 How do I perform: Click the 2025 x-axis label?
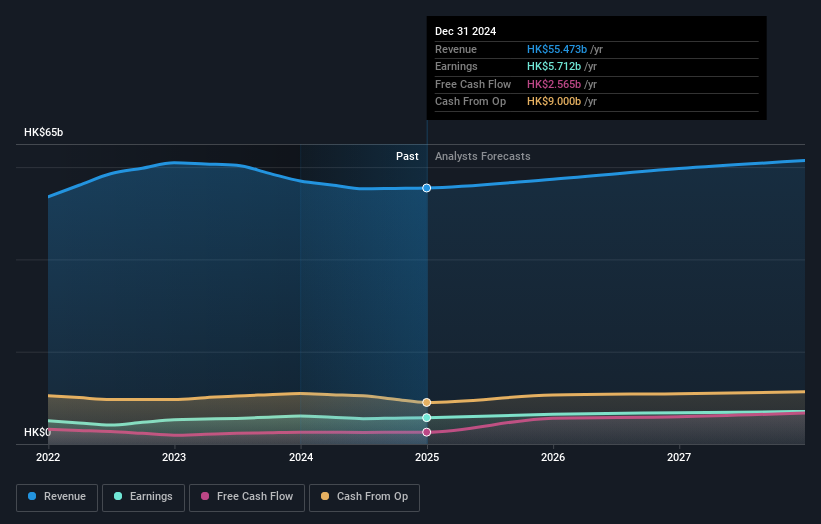point(427,458)
